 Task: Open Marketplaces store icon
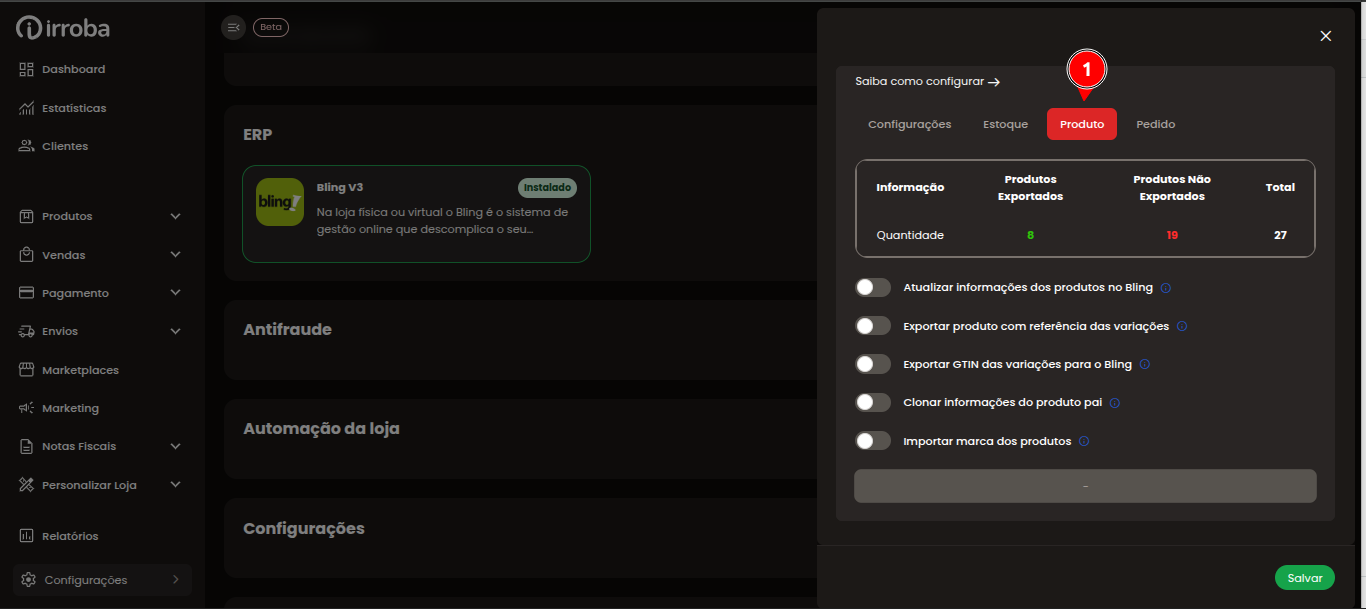[26, 370]
